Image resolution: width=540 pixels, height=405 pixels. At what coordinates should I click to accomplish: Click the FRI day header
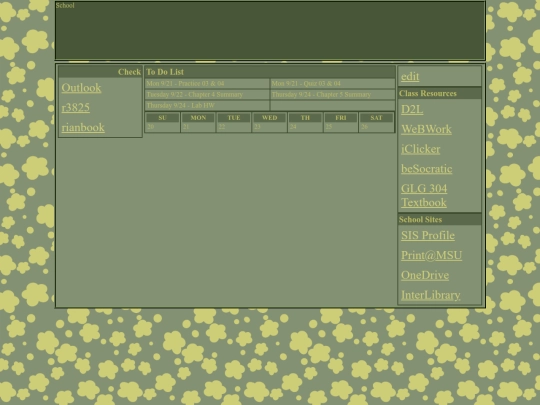pyautogui.click(x=341, y=118)
